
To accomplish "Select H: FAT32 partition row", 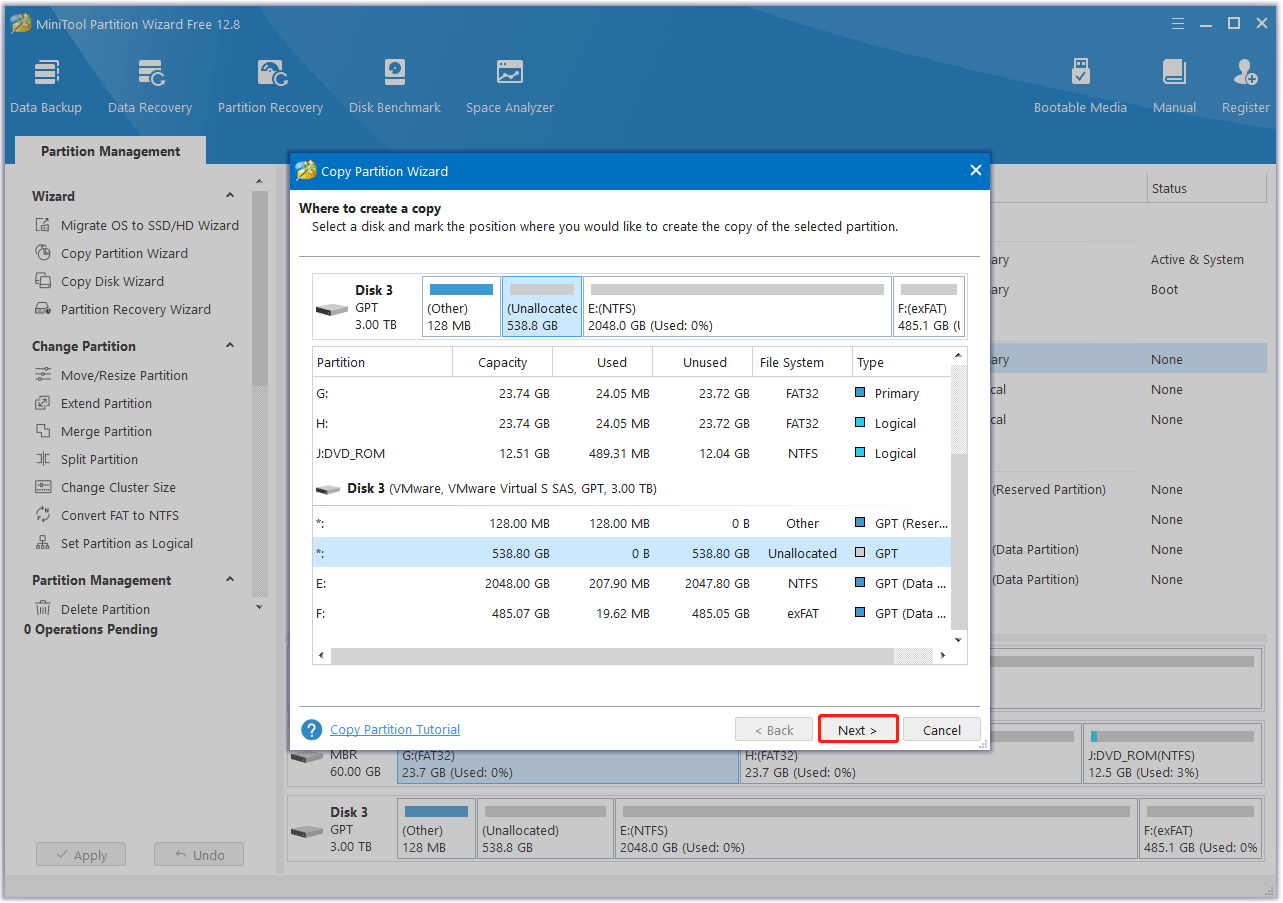I will click(x=631, y=423).
